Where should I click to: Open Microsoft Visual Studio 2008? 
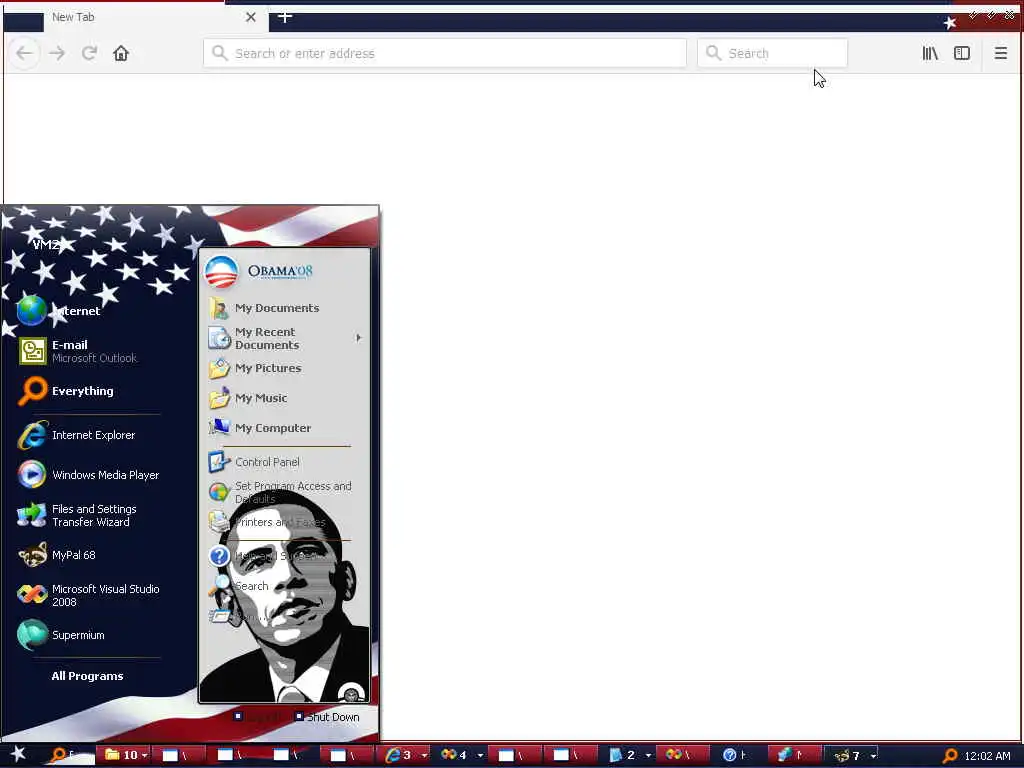(x=89, y=595)
